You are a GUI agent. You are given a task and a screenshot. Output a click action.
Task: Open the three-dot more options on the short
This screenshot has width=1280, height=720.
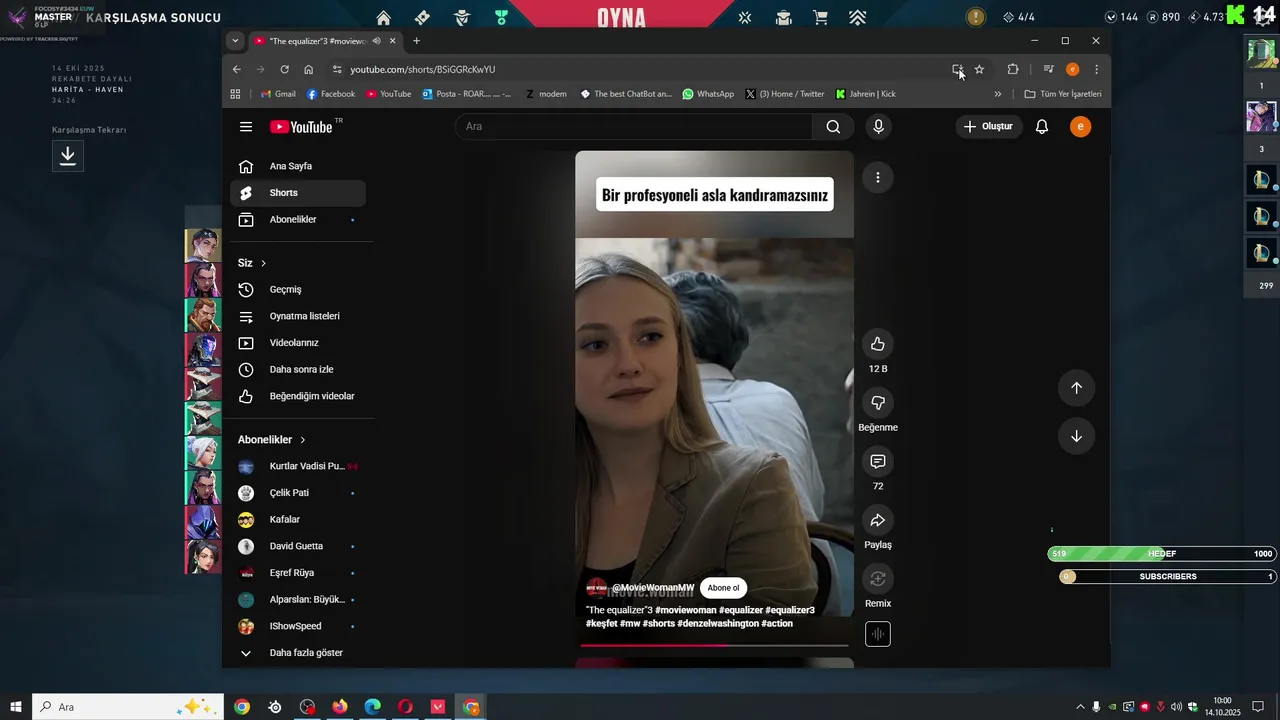pos(878,178)
